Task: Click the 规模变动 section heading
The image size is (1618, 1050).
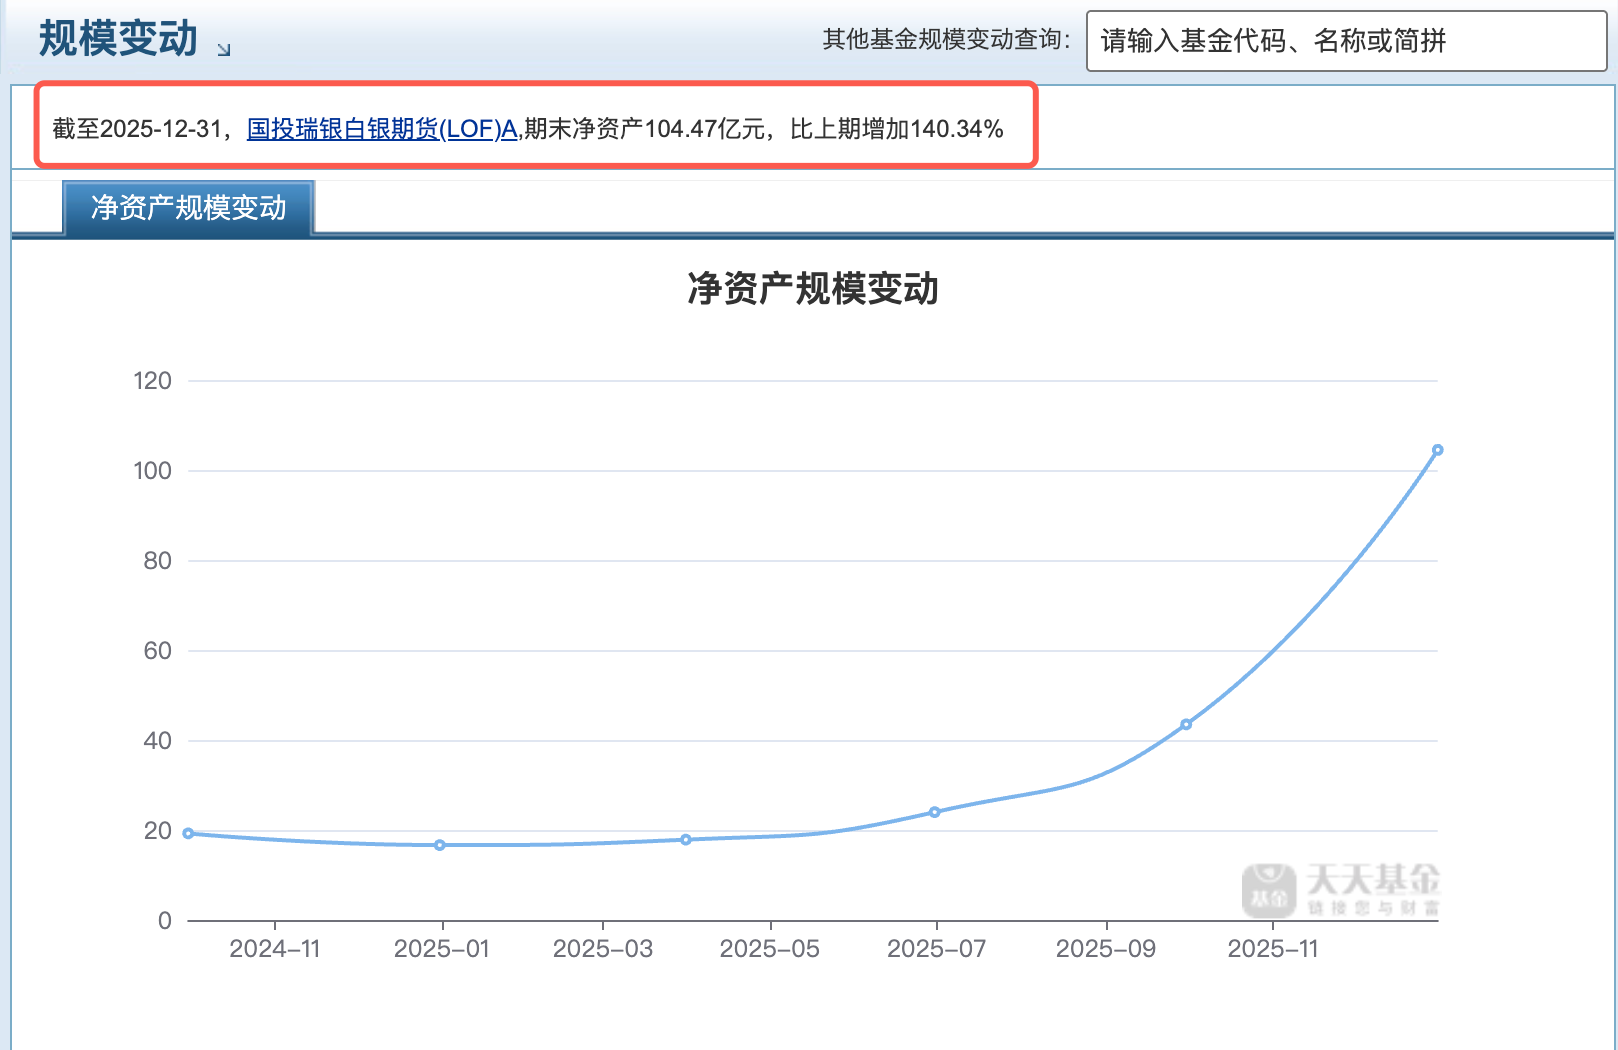Action: pyautogui.click(x=118, y=39)
